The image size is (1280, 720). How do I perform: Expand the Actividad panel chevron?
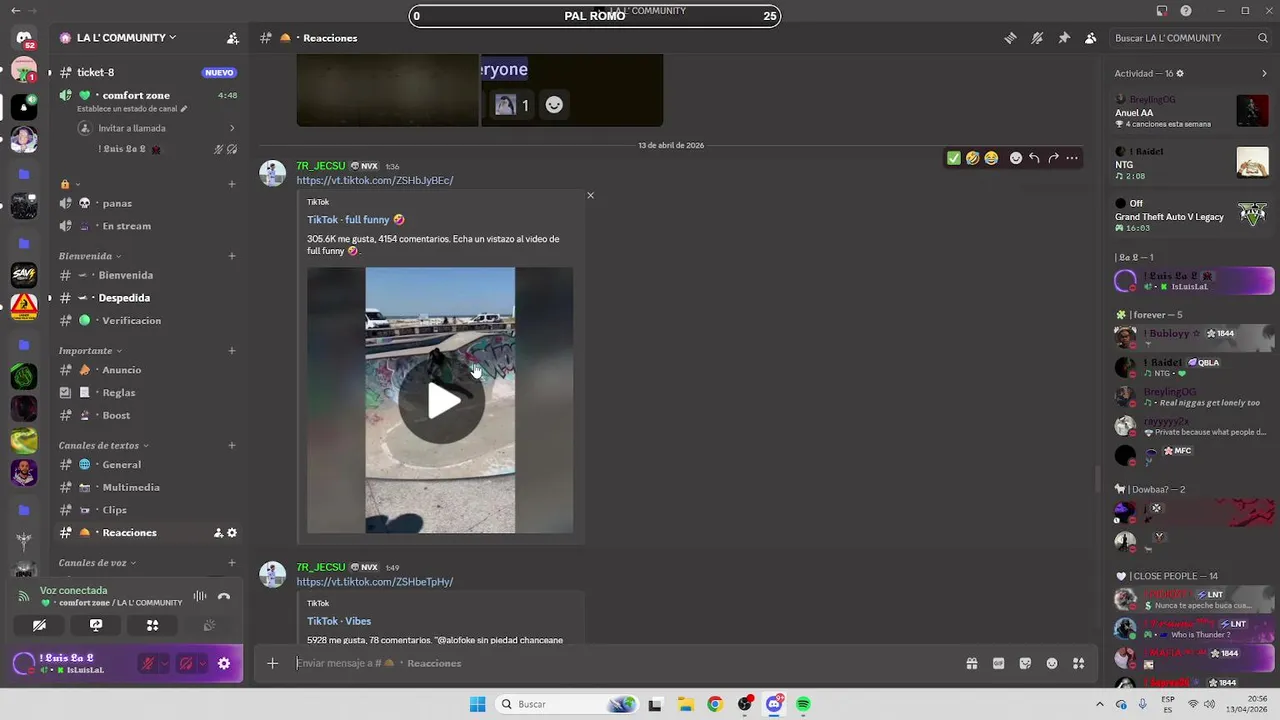tap(1265, 73)
